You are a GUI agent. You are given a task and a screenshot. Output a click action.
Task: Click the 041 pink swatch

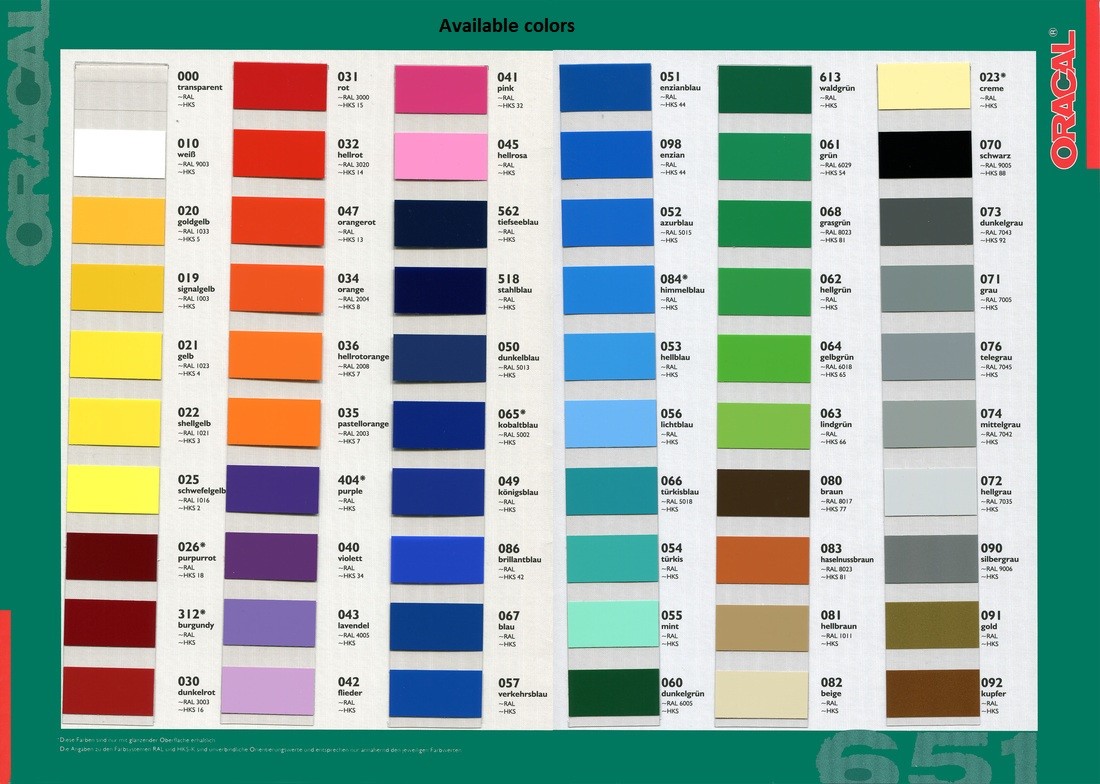pos(441,90)
